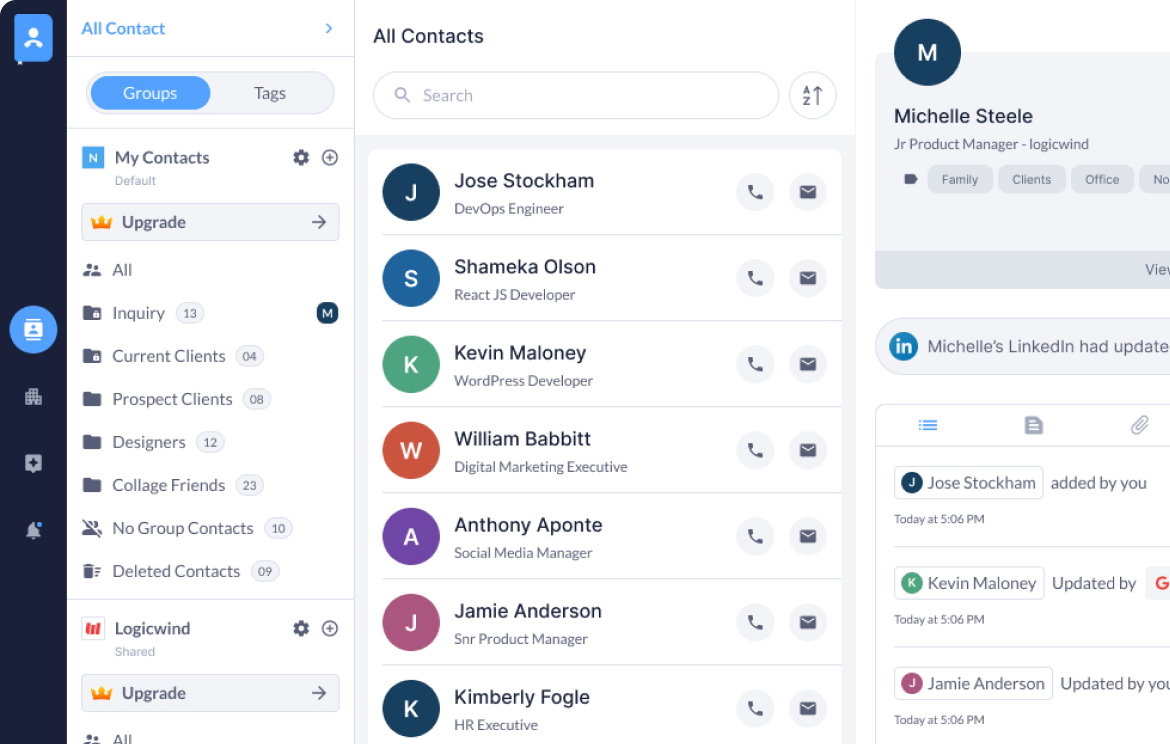The image size is (1170, 744).
Task: Click the sort A-Z icon button
Action: (x=812, y=96)
